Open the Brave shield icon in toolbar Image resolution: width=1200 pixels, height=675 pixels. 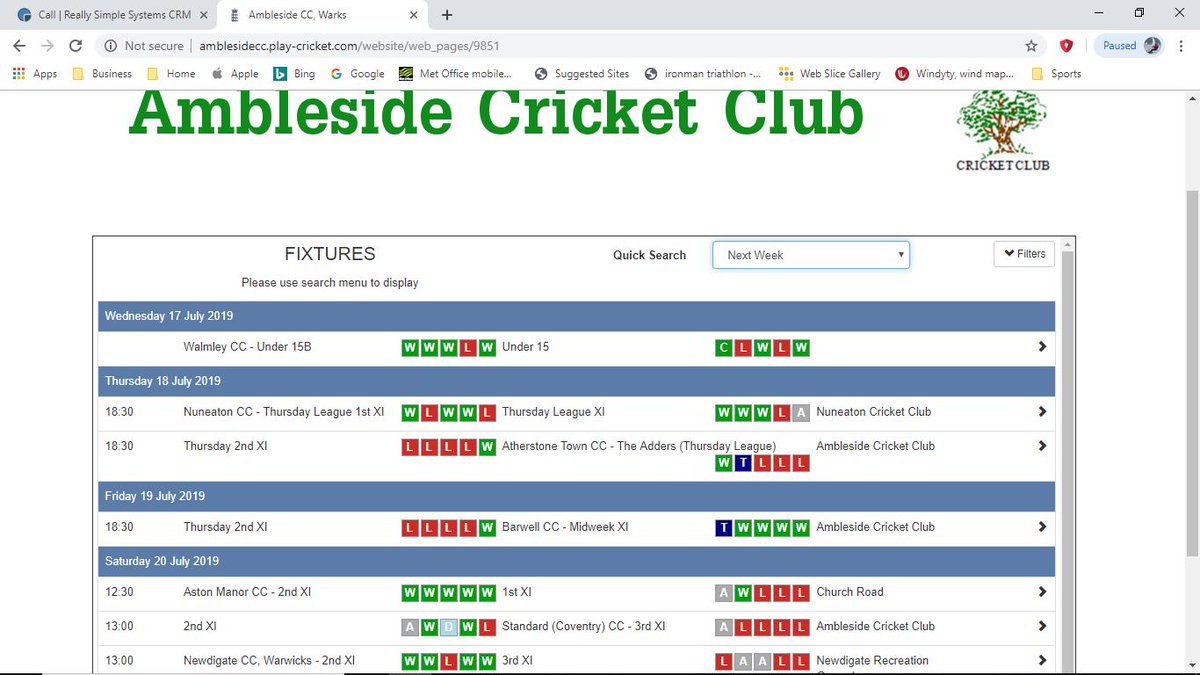click(1066, 45)
